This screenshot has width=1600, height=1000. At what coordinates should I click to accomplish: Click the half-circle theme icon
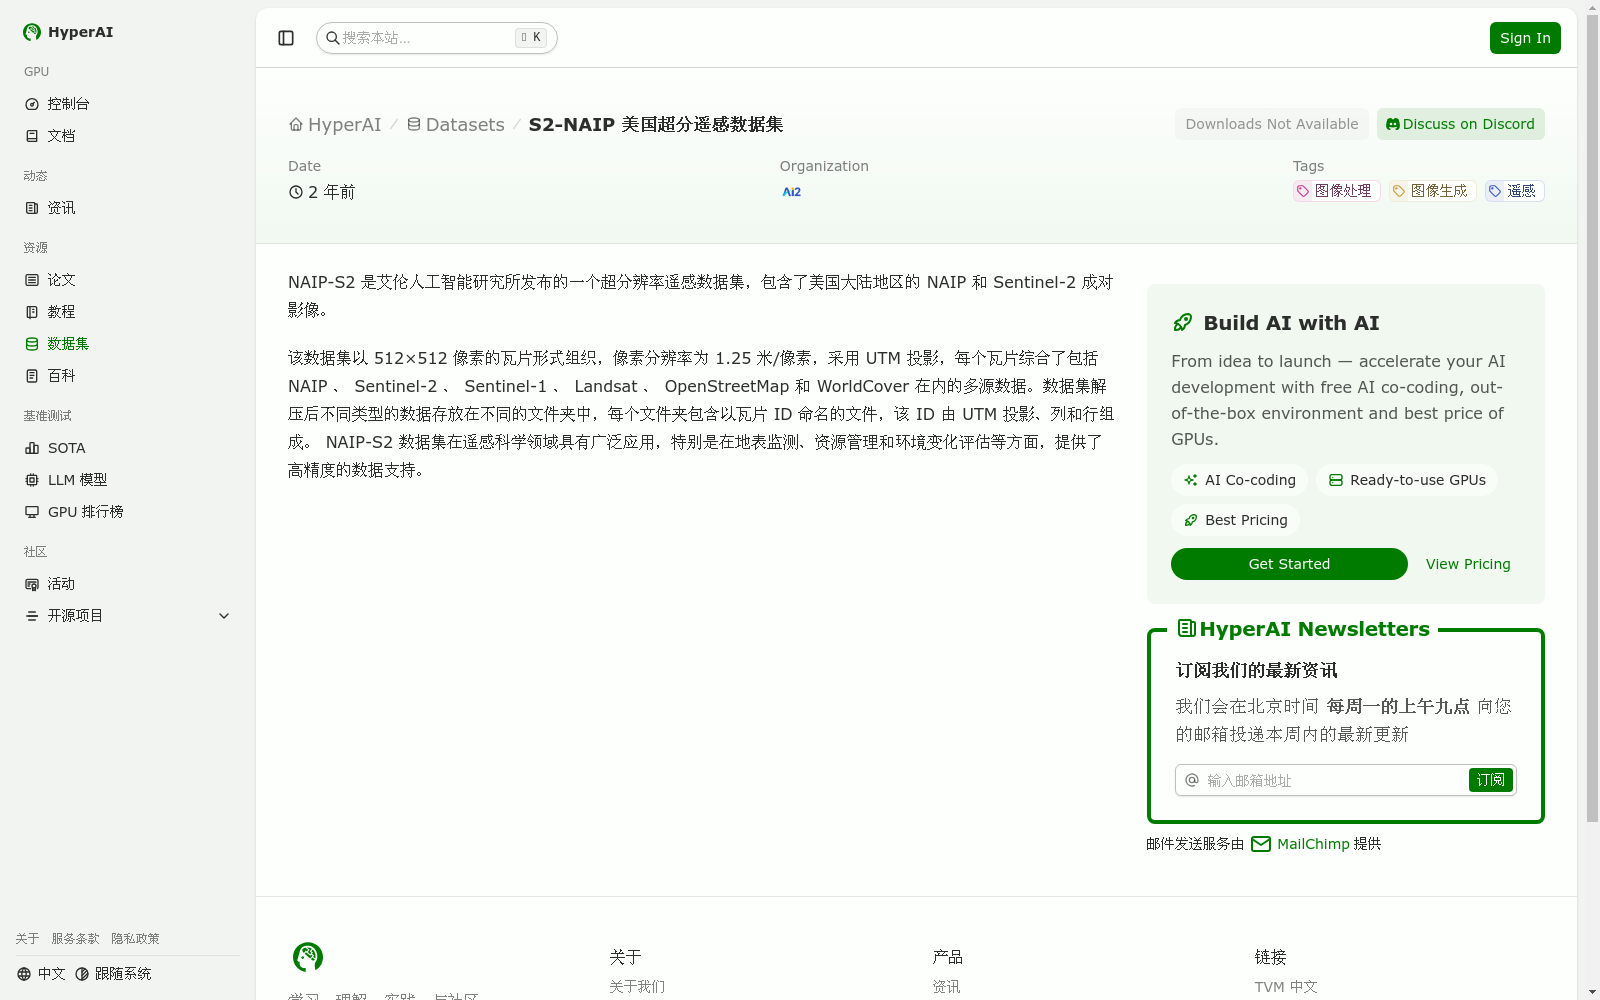click(82, 974)
